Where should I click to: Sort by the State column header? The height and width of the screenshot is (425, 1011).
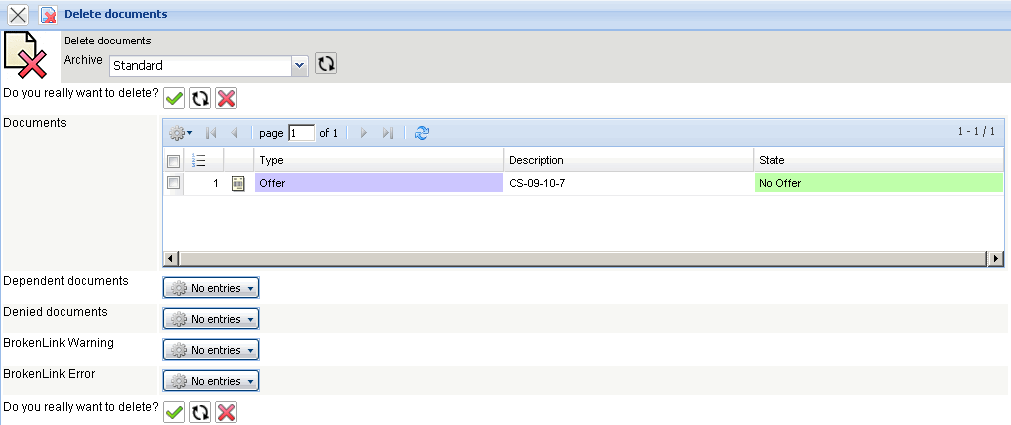pyautogui.click(x=878, y=160)
